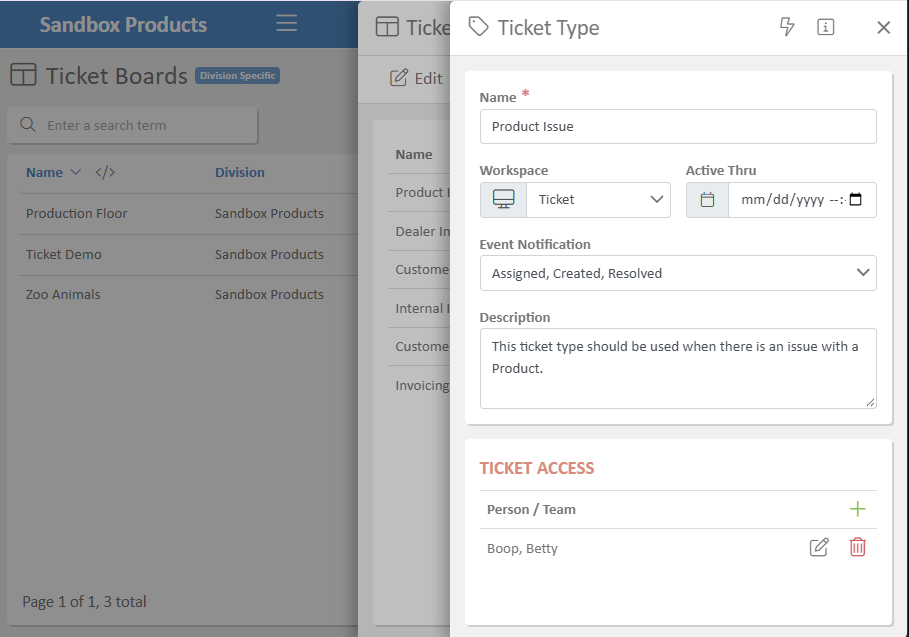Click Page 1 of 1, 3 total text
Image resolution: width=909 pixels, height=637 pixels.
point(84,602)
